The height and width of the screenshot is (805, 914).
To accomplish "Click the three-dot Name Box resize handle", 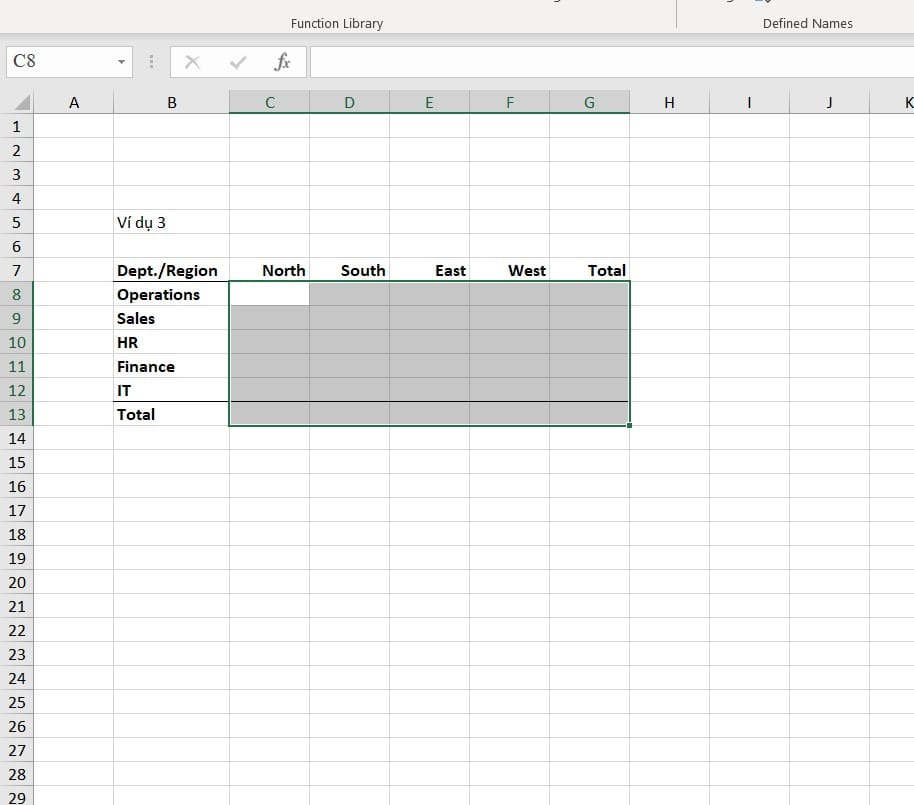I will pyautogui.click(x=151, y=62).
